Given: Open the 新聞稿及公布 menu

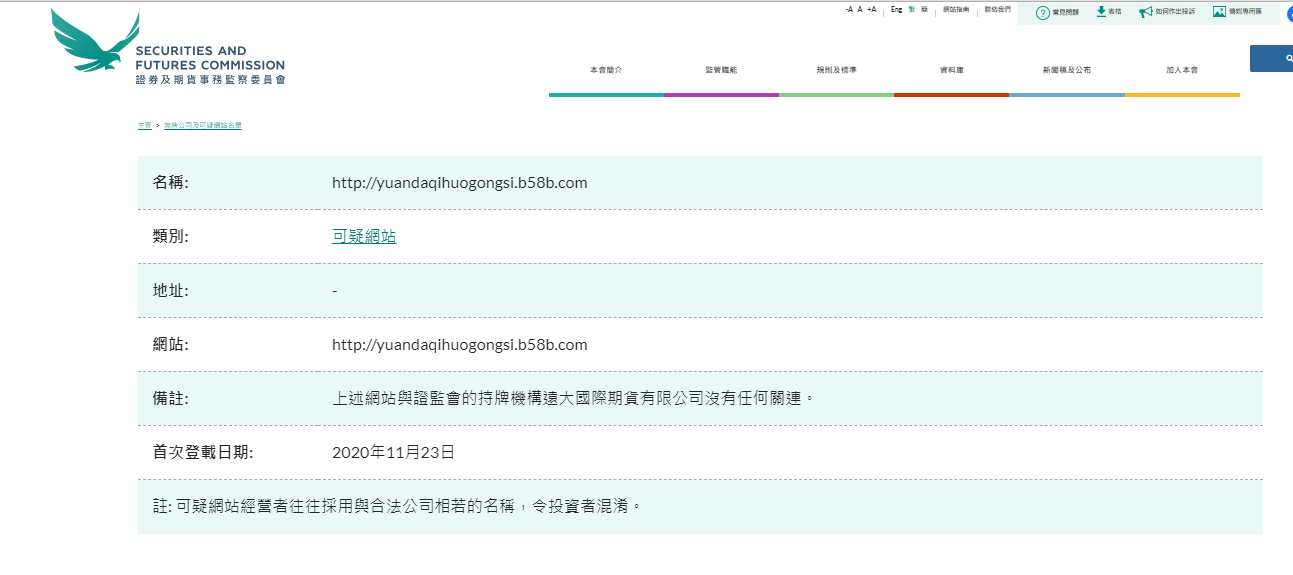Looking at the screenshot, I should [x=1066, y=70].
